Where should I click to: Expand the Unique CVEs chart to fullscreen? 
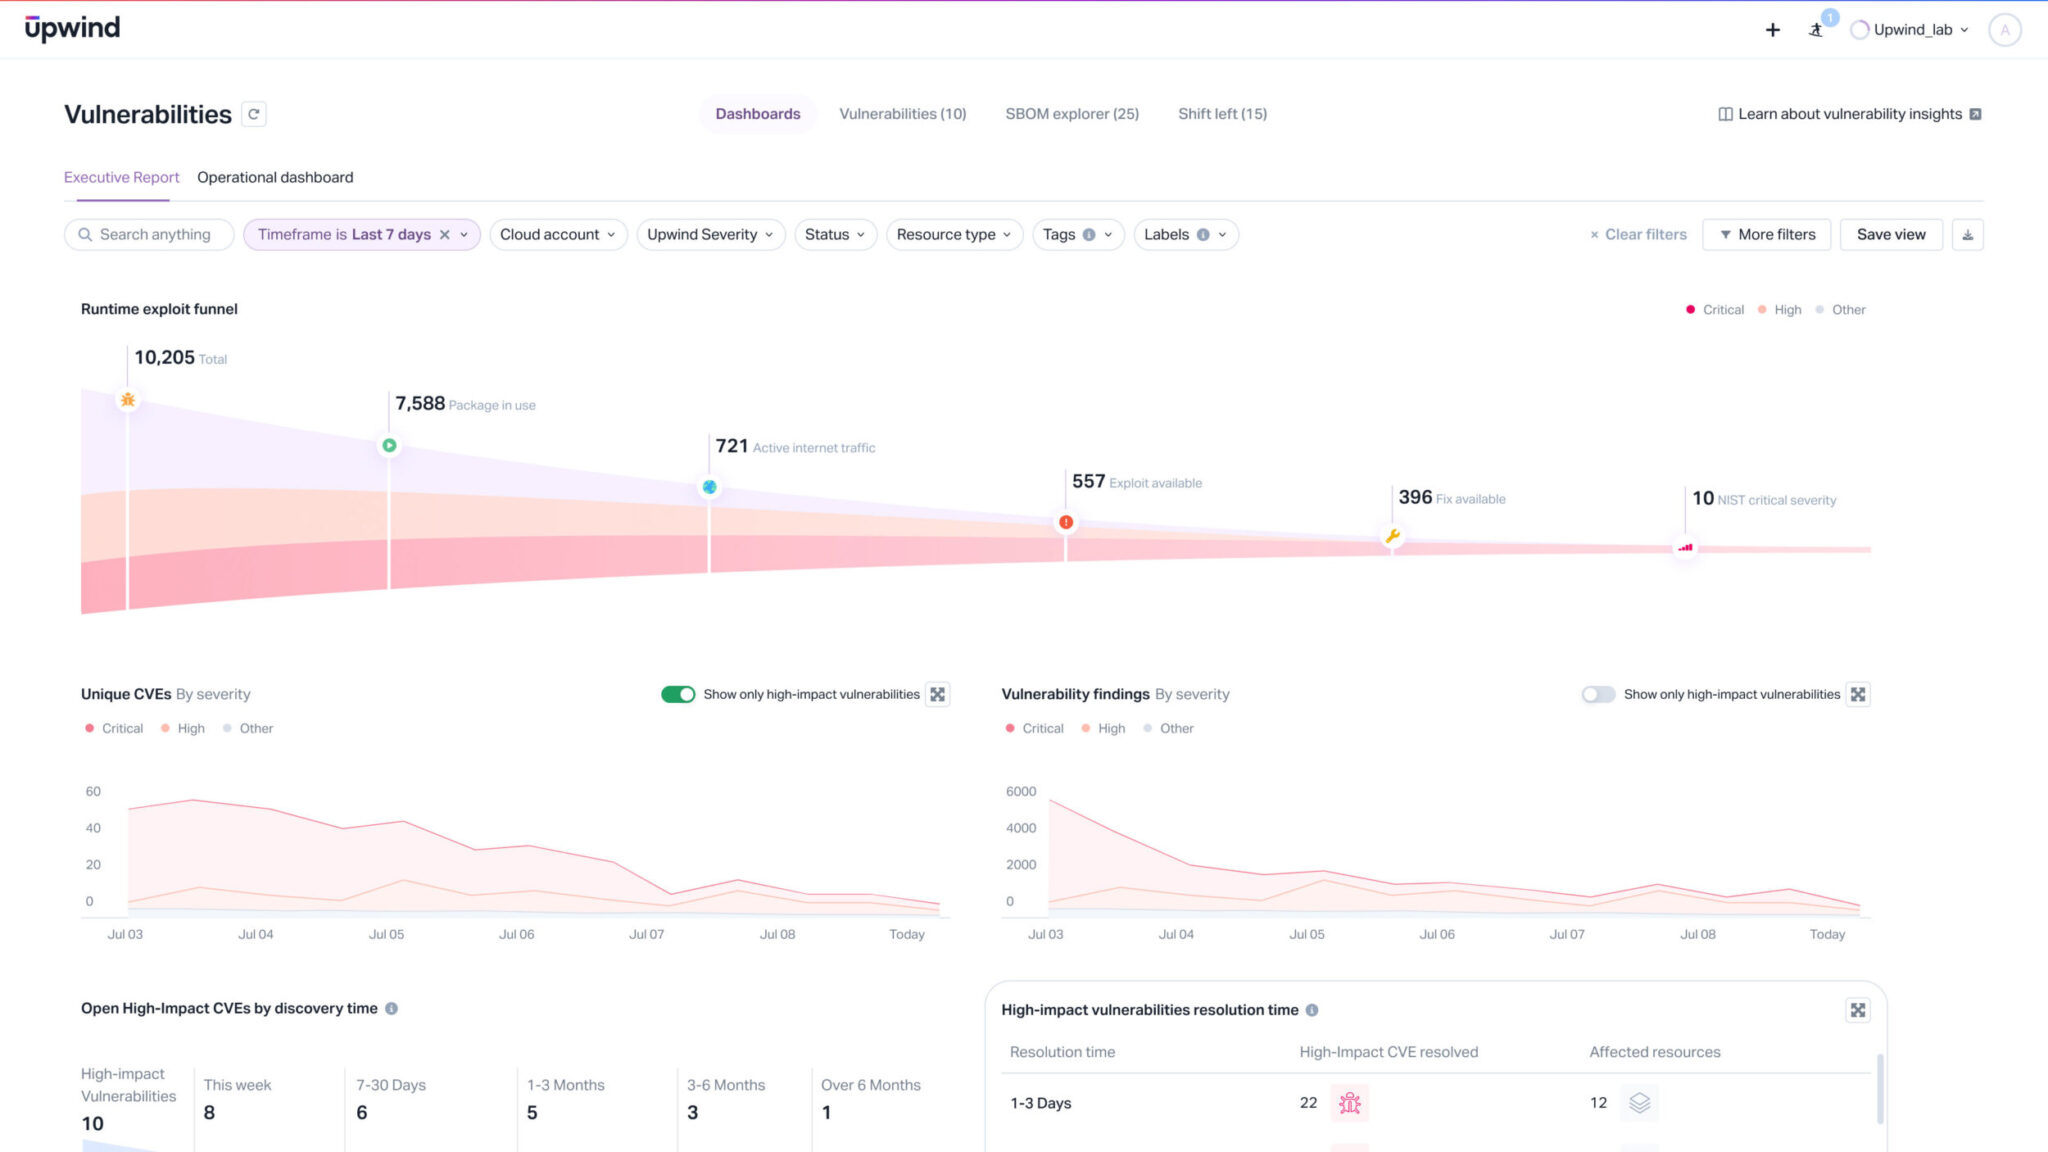pyautogui.click(x=937, y=694)
